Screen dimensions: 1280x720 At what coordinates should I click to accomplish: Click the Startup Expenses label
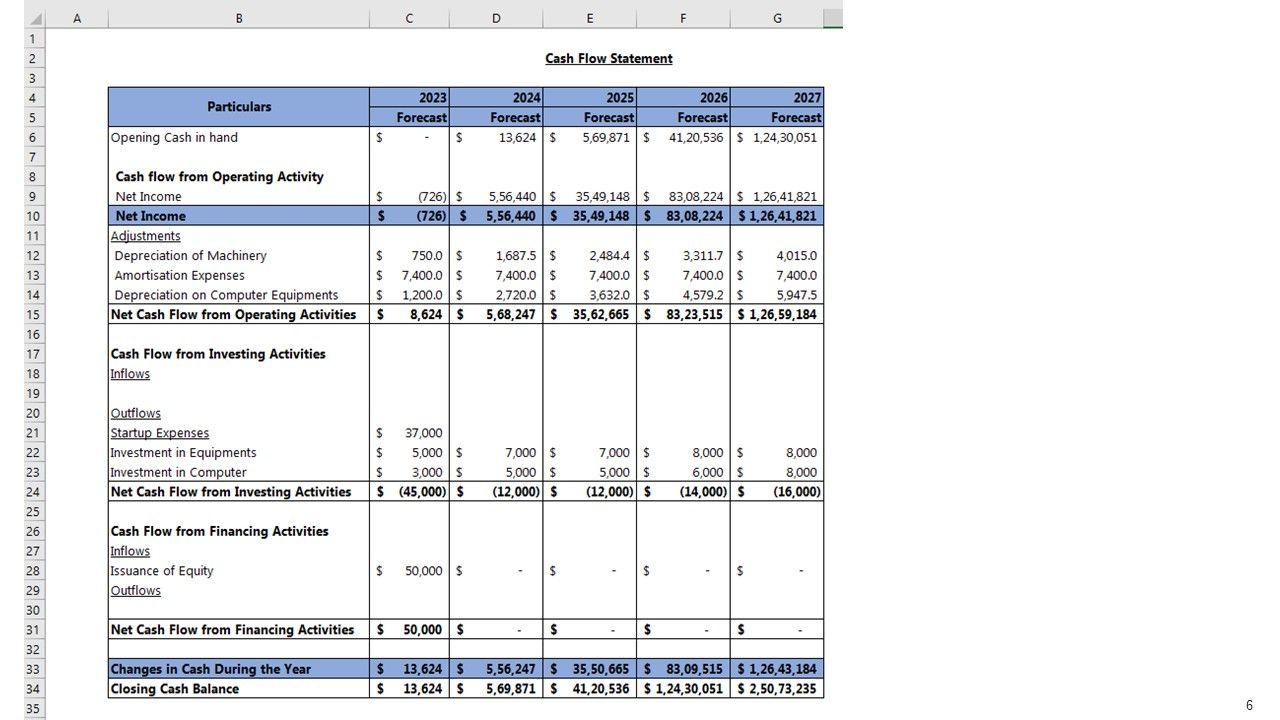click(x=160, y=433)
